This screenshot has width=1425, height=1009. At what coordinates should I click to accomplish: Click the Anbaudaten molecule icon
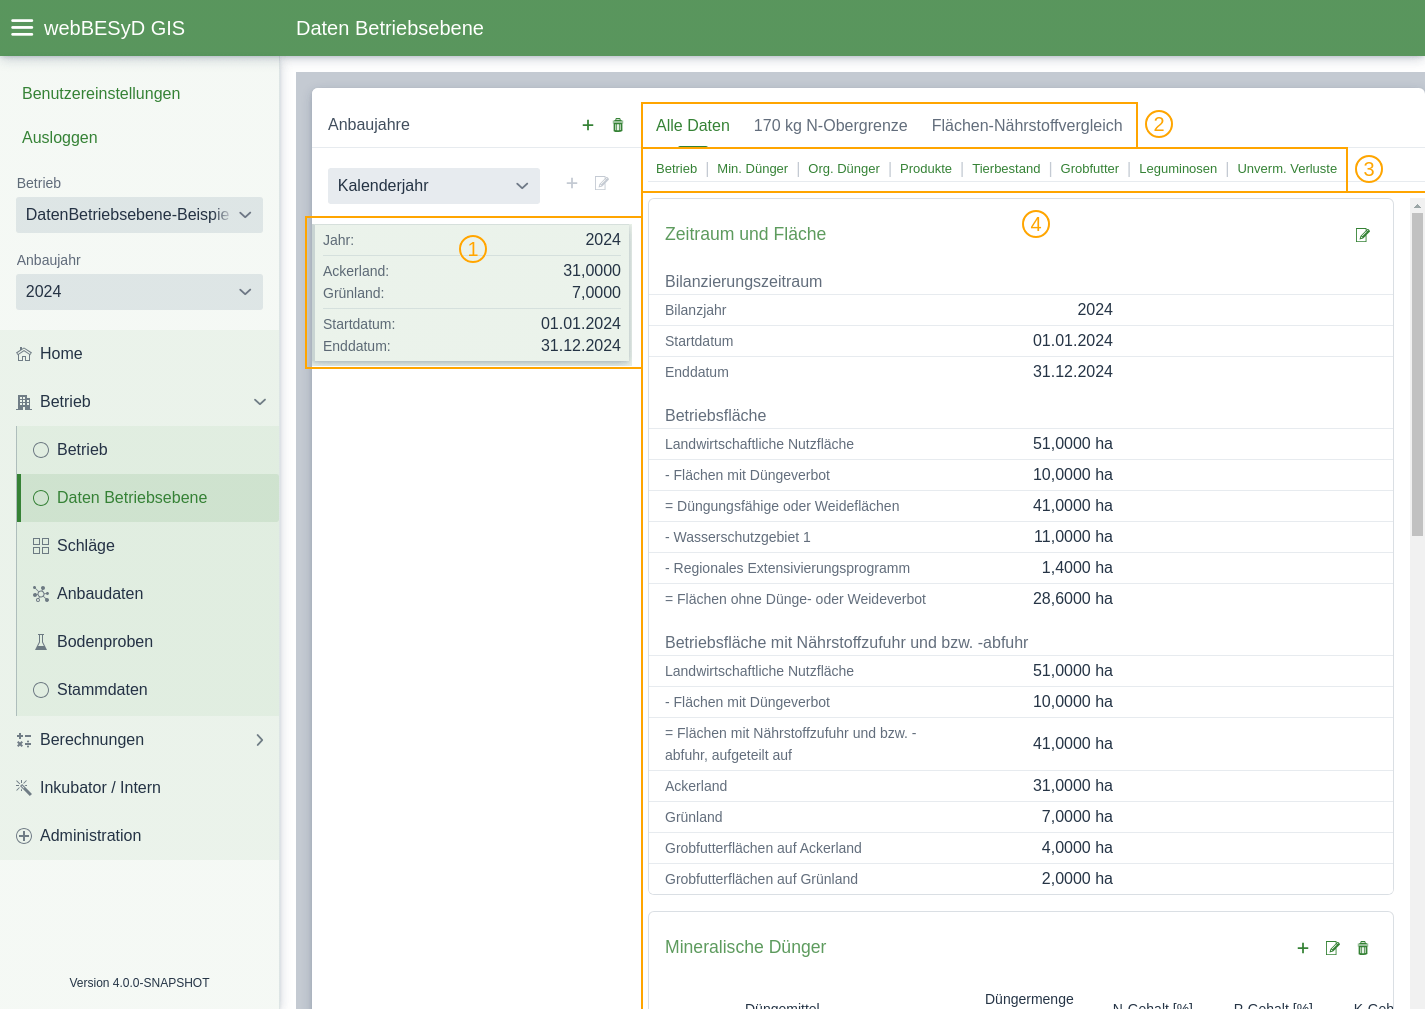41,594
